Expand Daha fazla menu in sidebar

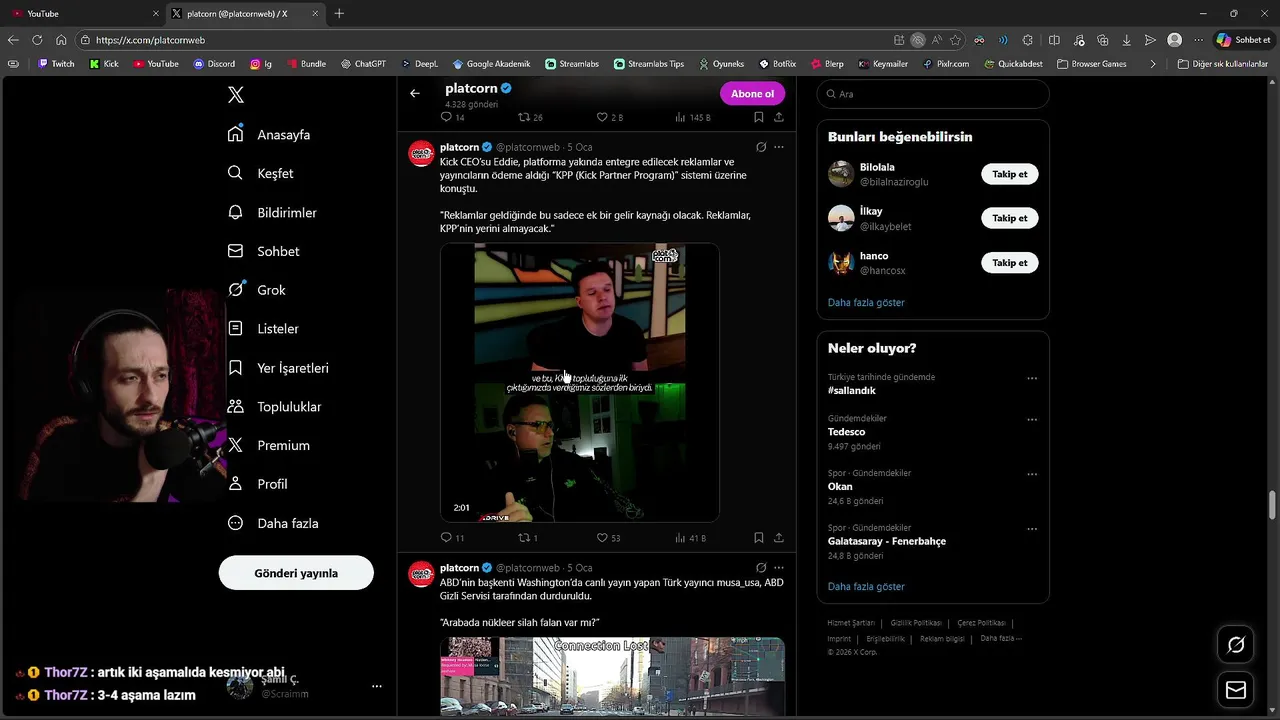(x=273, y=523)
